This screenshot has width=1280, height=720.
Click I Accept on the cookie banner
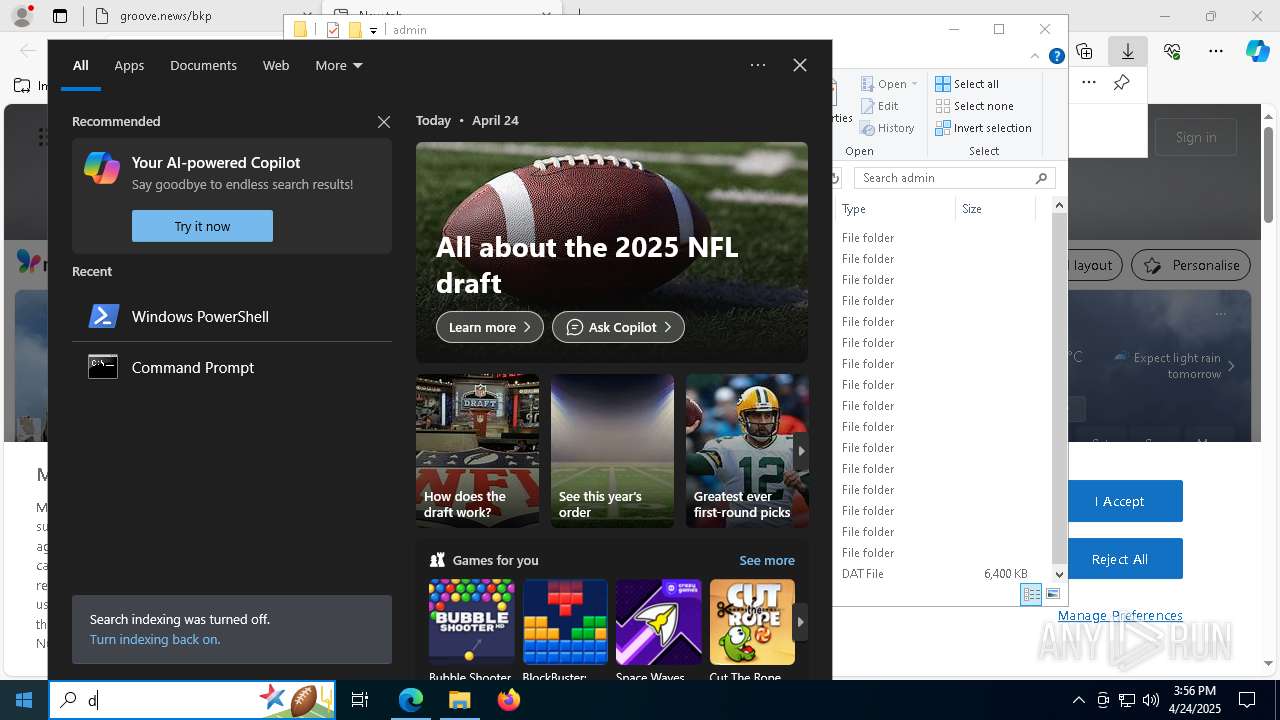(x=1120, y=501)
